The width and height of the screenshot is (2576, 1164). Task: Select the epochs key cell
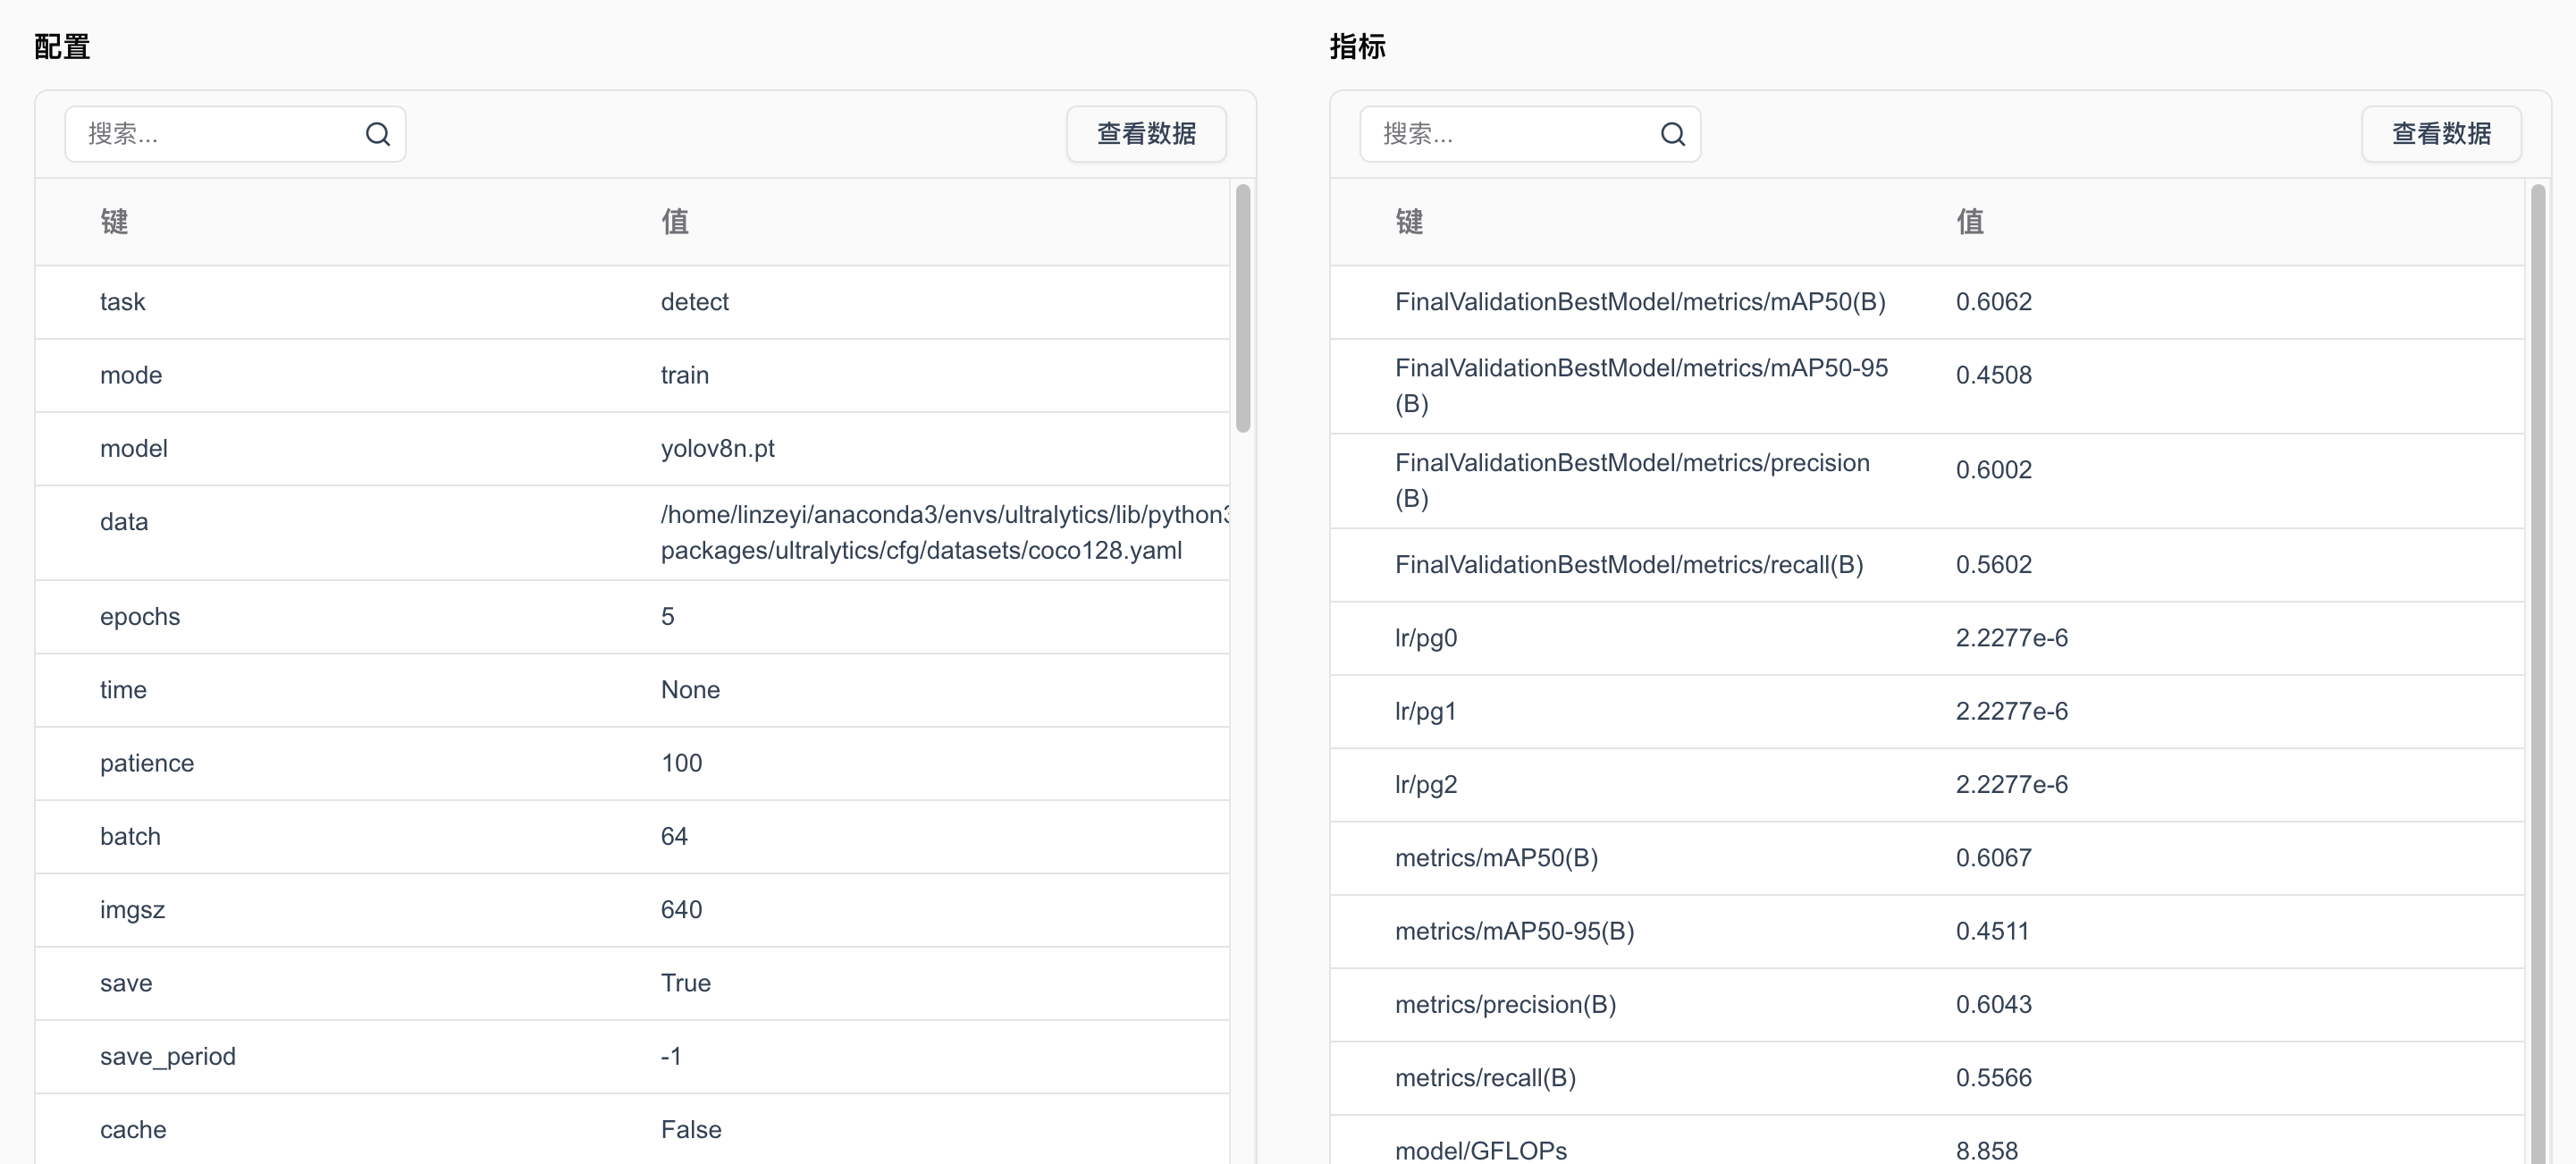coord(139,616)
